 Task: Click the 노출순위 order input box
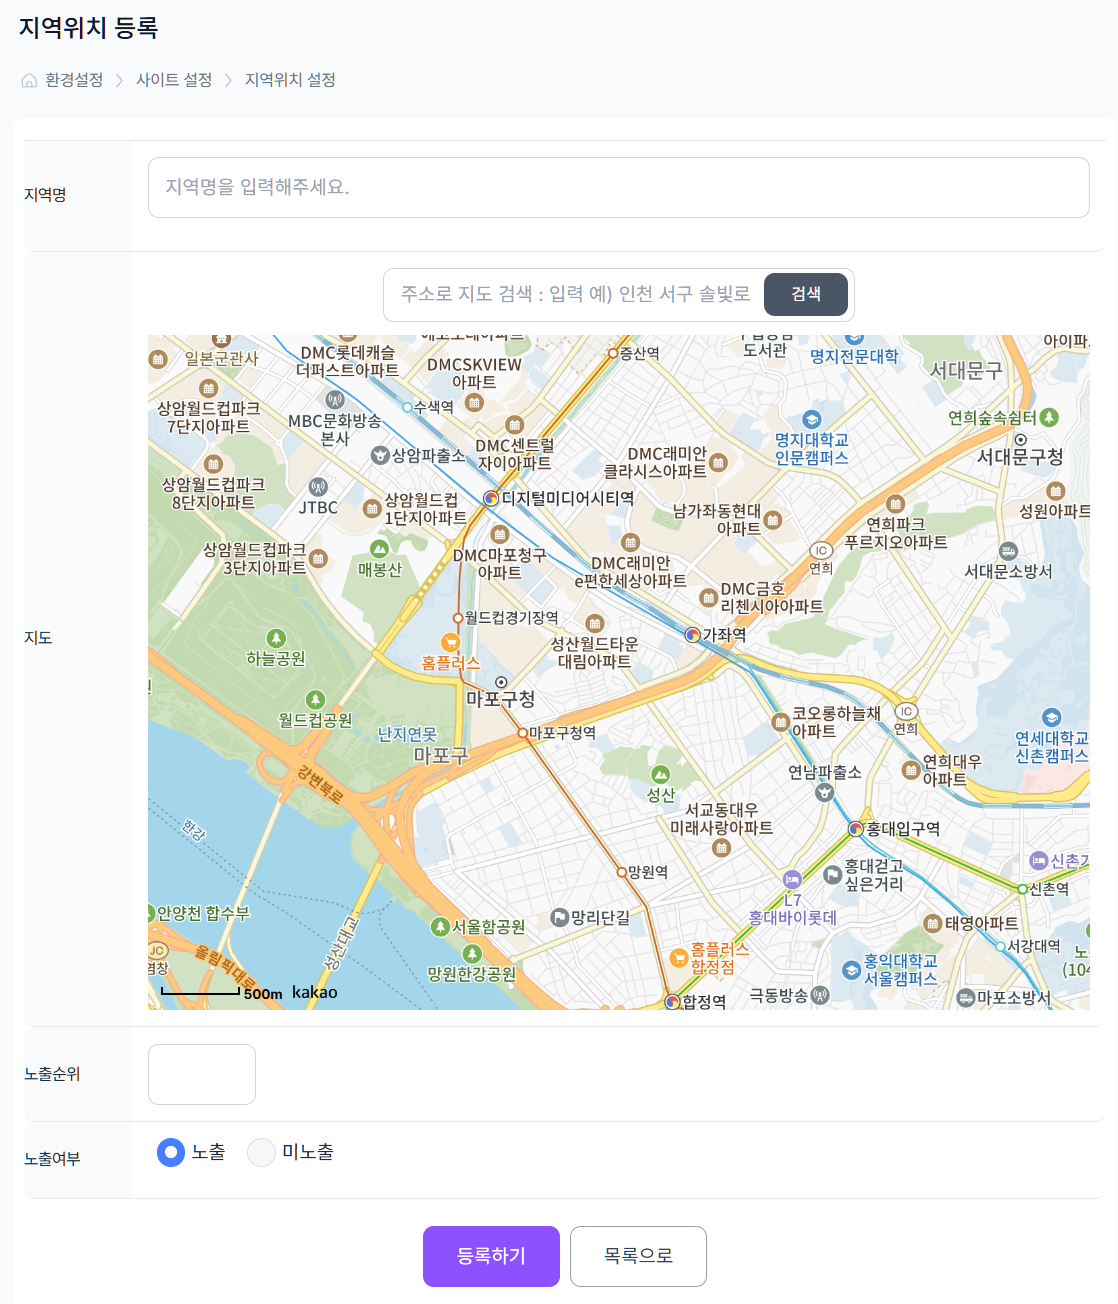tap(202, 1074)
